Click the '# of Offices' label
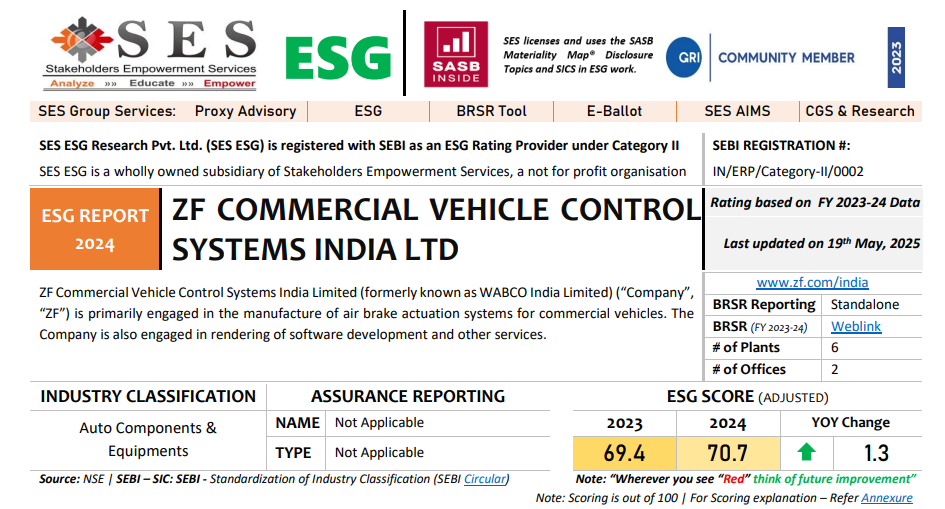Screen dimensions: 945x509 point(749,369)
